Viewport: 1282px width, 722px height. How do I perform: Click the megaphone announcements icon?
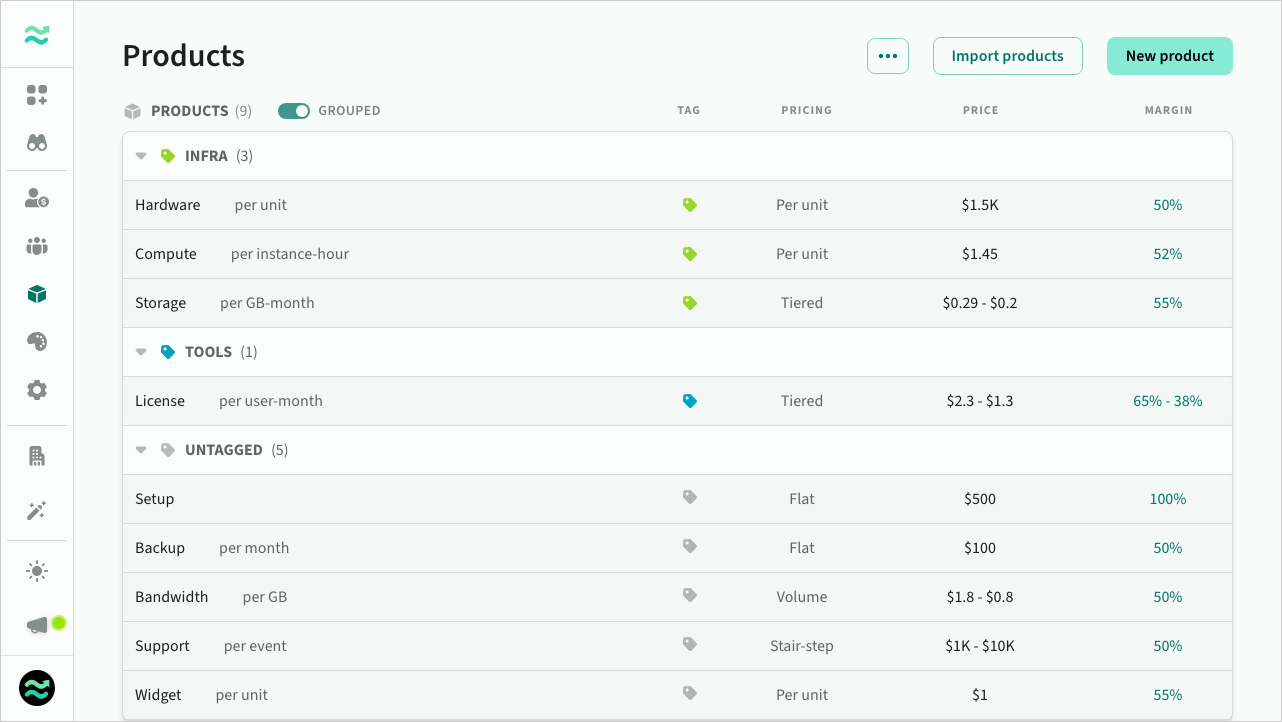tap(37, 625)
